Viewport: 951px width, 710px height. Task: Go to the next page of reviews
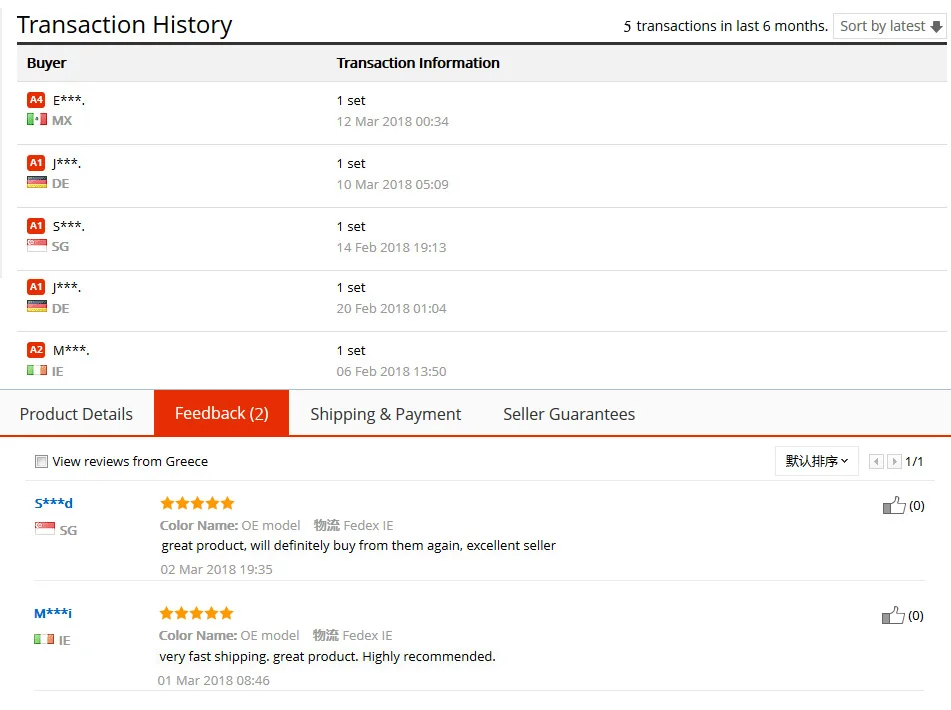coord(894,461)
